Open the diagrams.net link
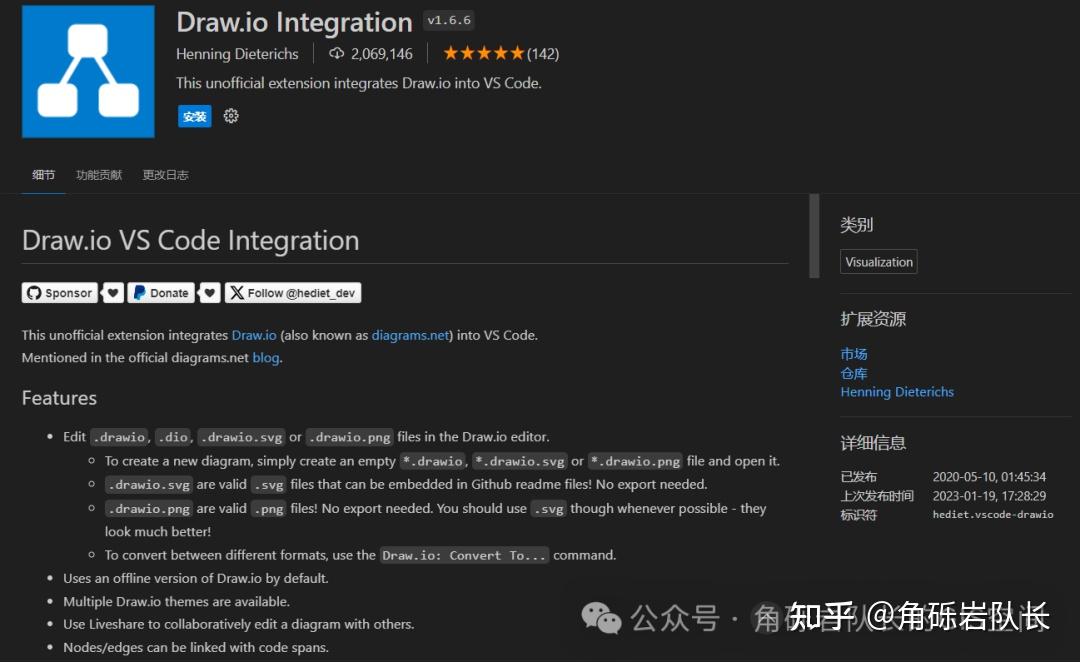The image size is (1080, 662). [410, 335]
